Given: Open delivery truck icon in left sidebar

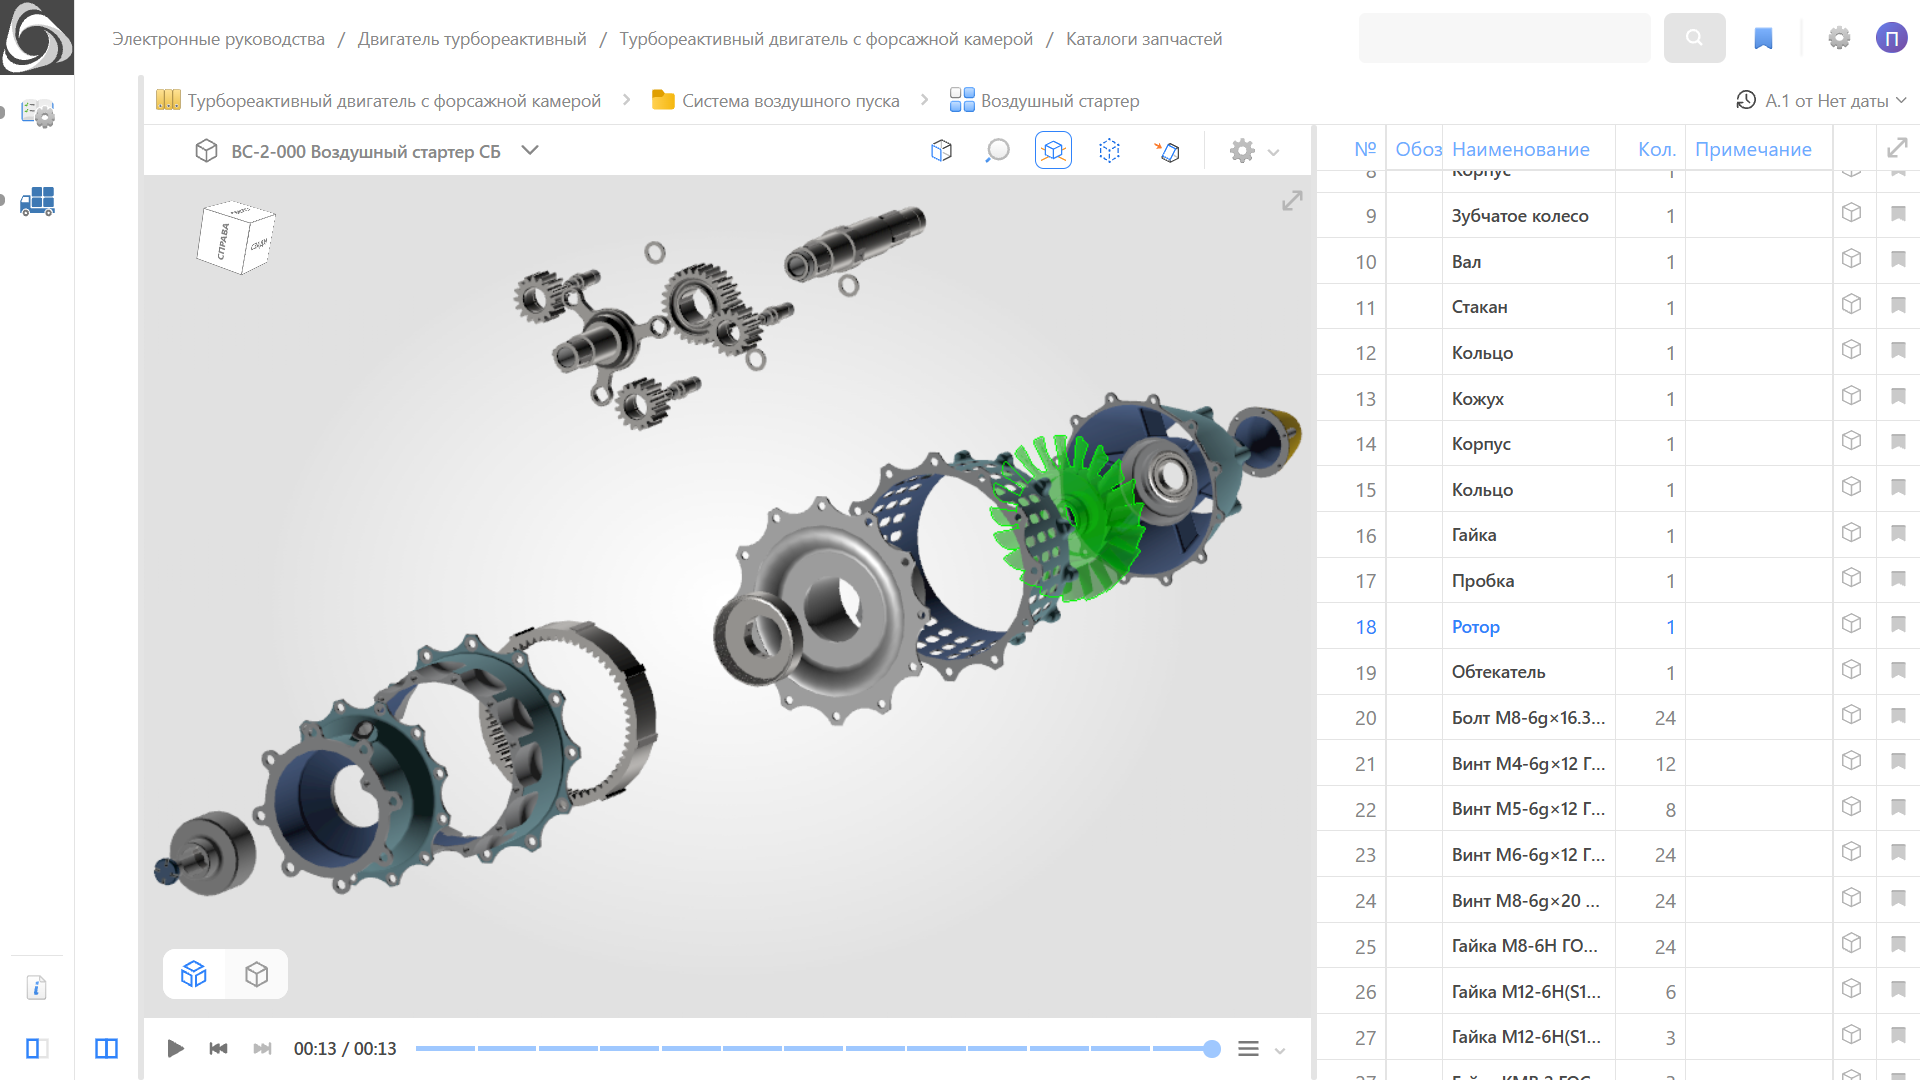Looking at the screenshot, I should (38, 201).
